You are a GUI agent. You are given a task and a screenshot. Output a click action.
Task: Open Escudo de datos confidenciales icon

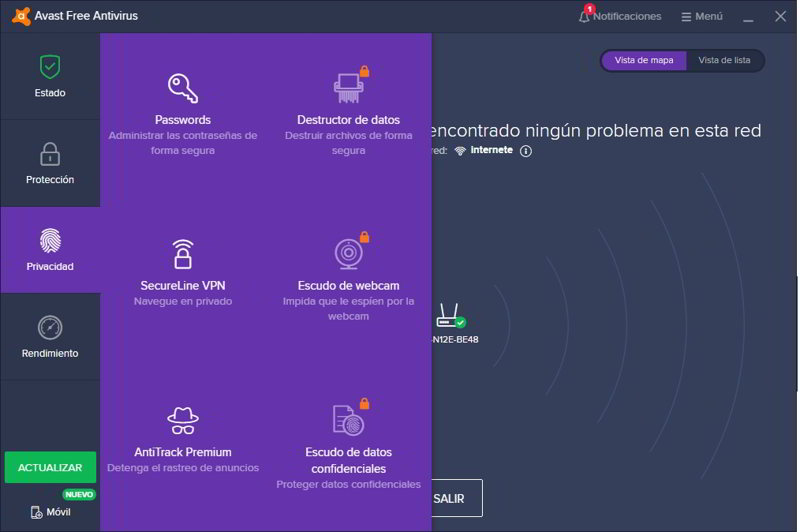[348, 420]
